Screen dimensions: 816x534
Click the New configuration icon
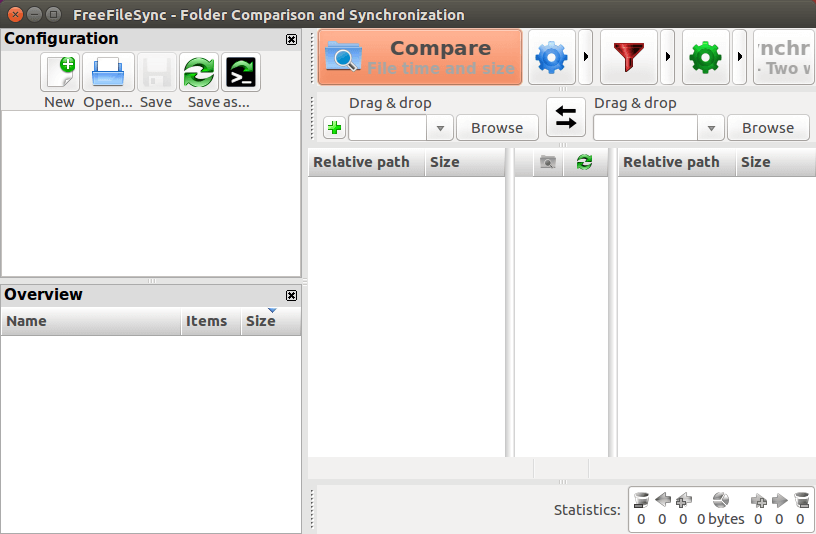[60, 73]
